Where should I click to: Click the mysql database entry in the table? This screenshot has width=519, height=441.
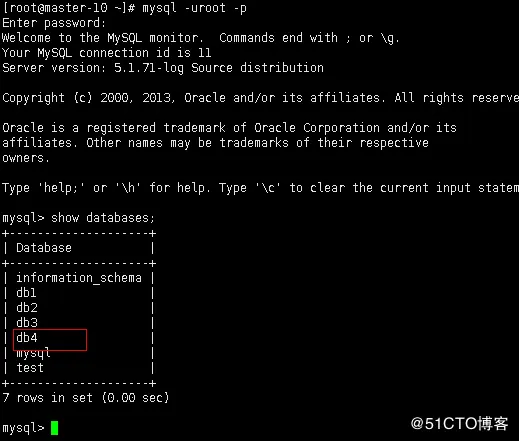click(33, 354)
